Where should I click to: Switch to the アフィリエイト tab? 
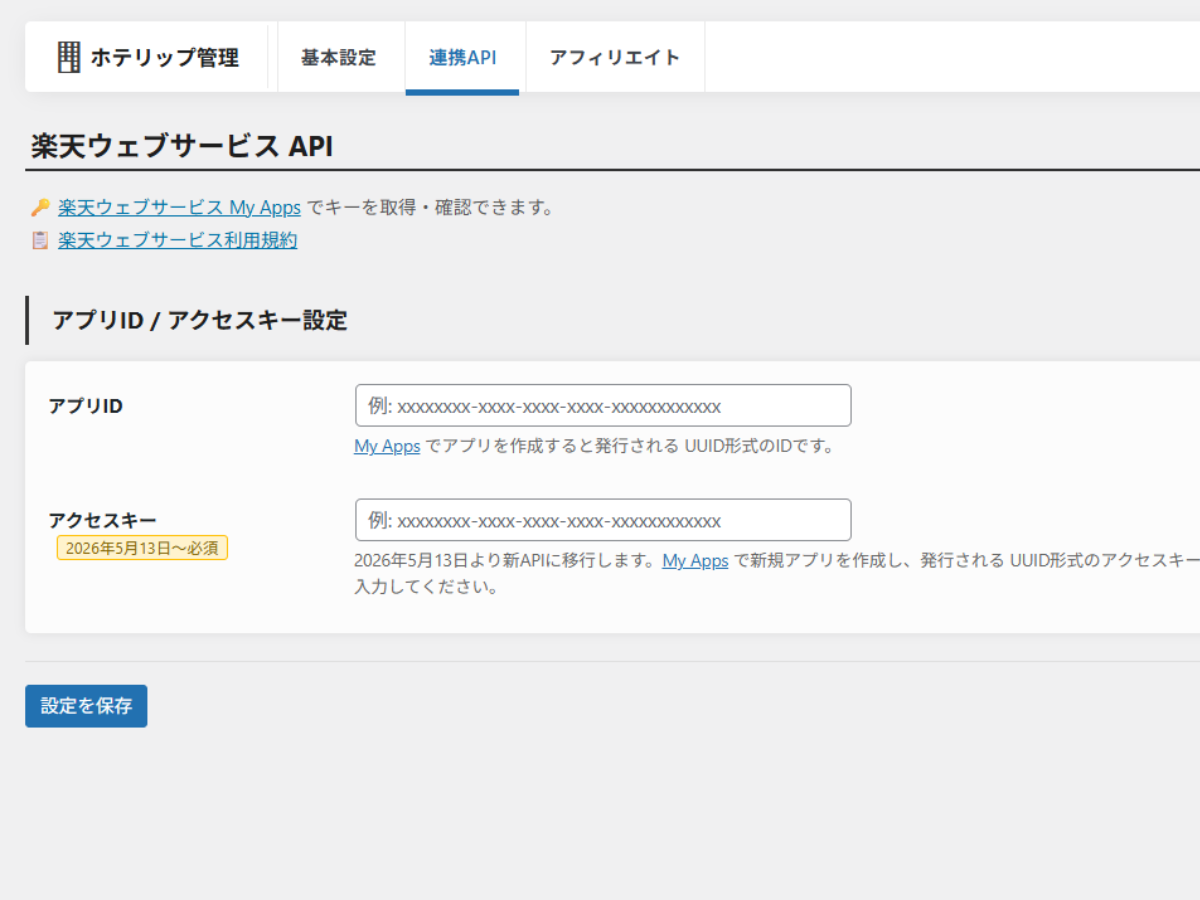pos(614,57)
